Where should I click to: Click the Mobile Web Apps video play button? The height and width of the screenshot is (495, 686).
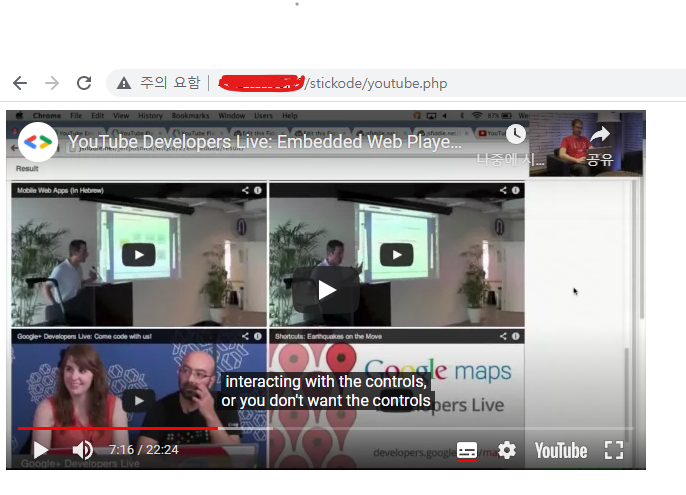coord(139,255)
